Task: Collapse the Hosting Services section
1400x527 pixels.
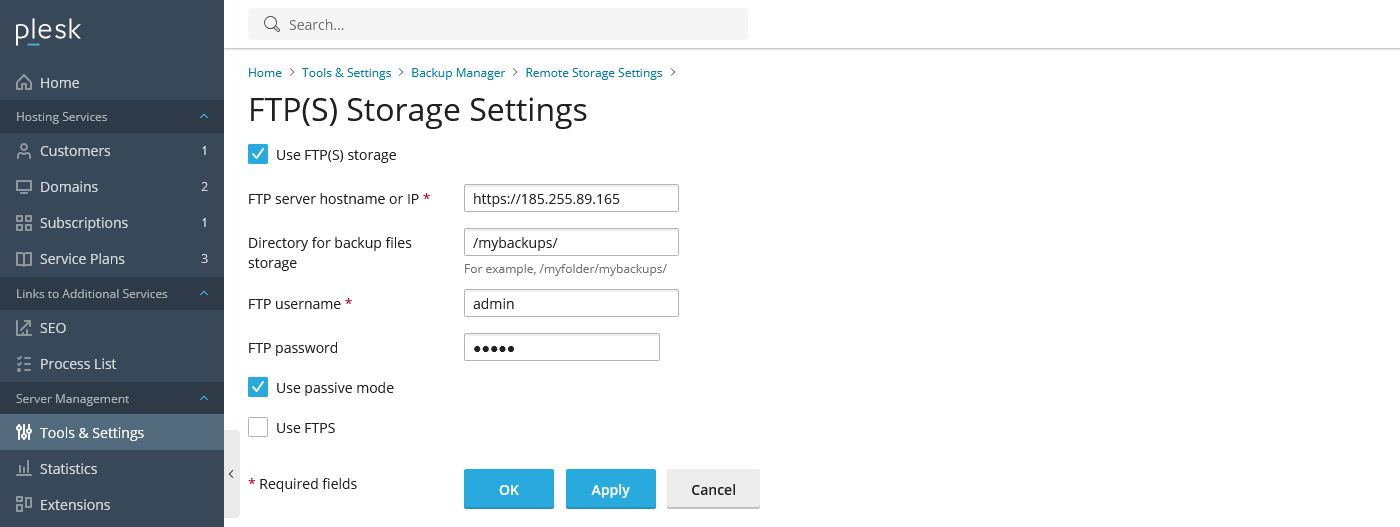Action: click(x=204, y=117)
